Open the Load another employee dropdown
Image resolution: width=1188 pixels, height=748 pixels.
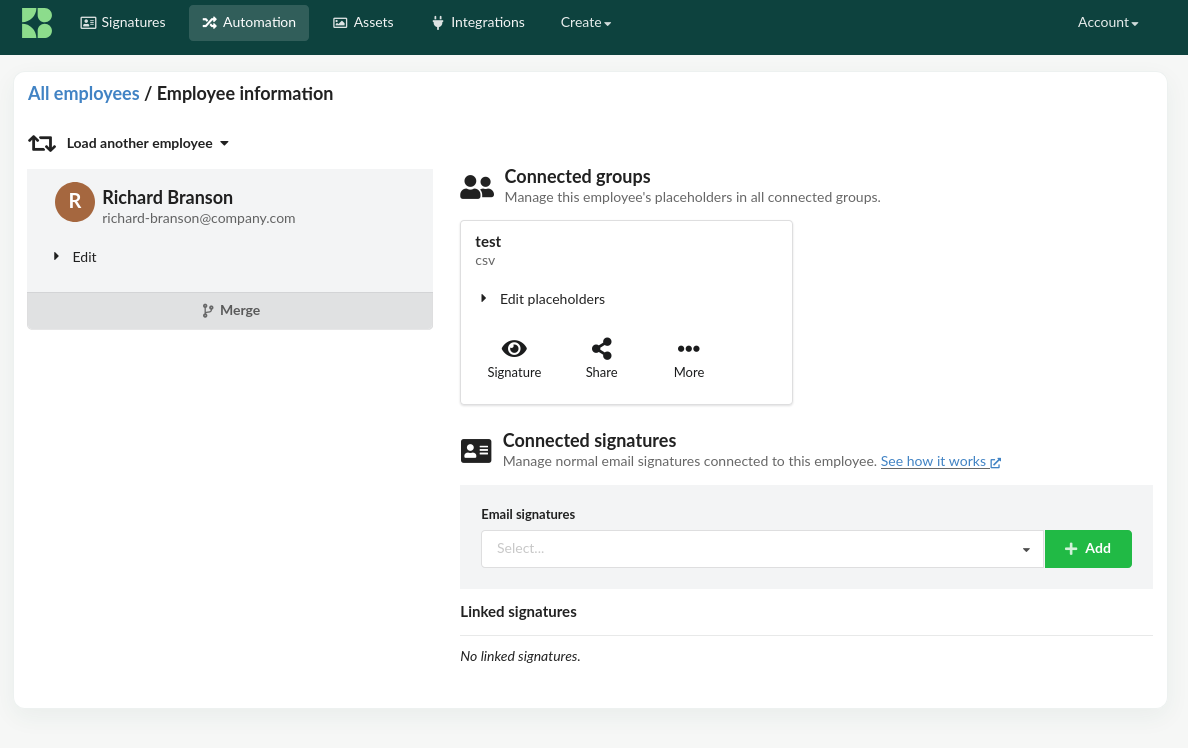(x=147, y=144)
